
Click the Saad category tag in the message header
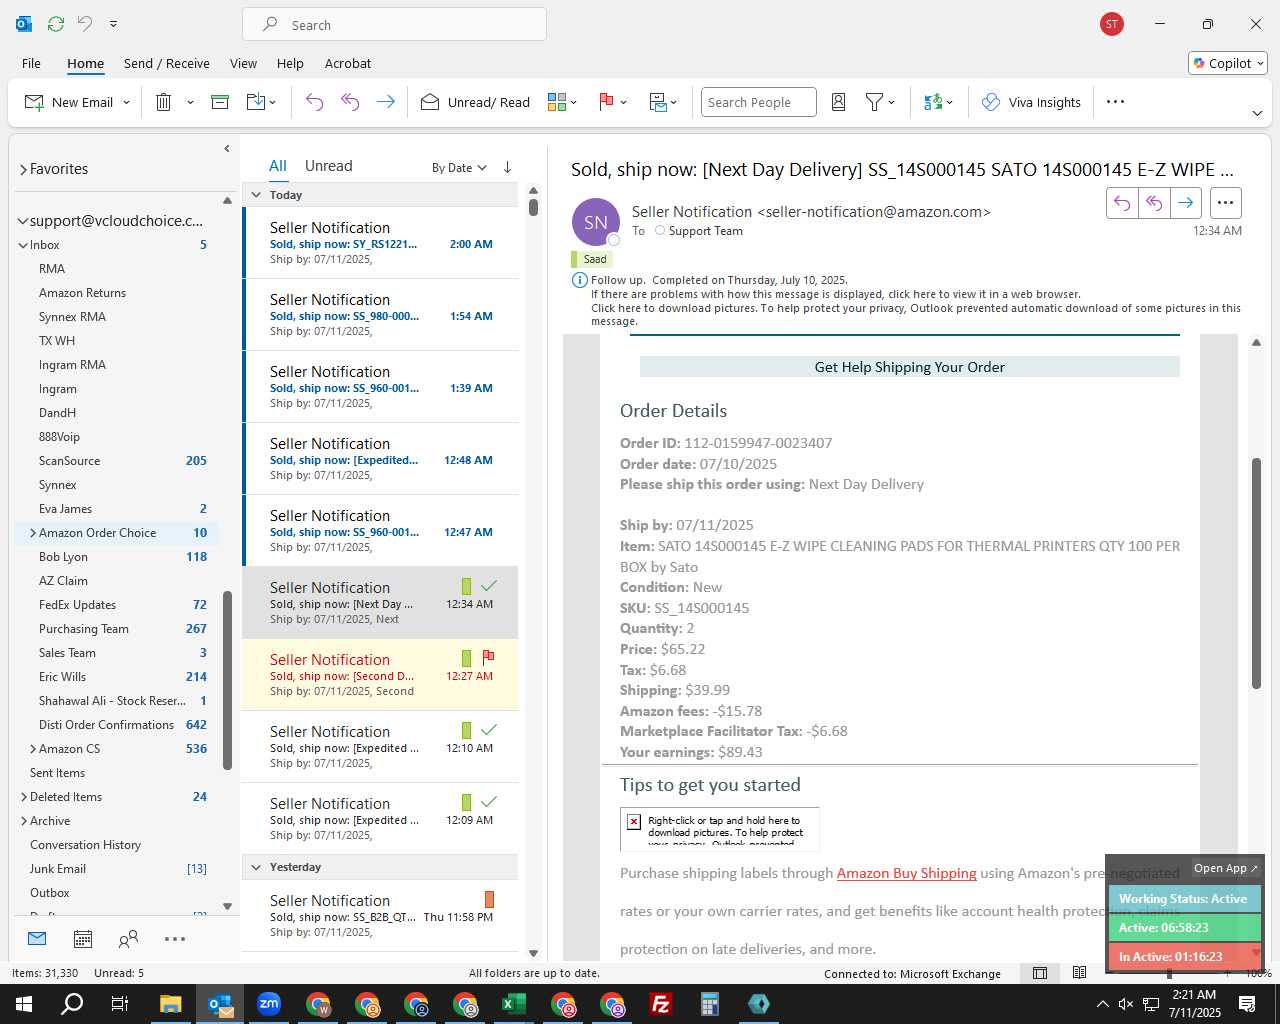[591, 259]
